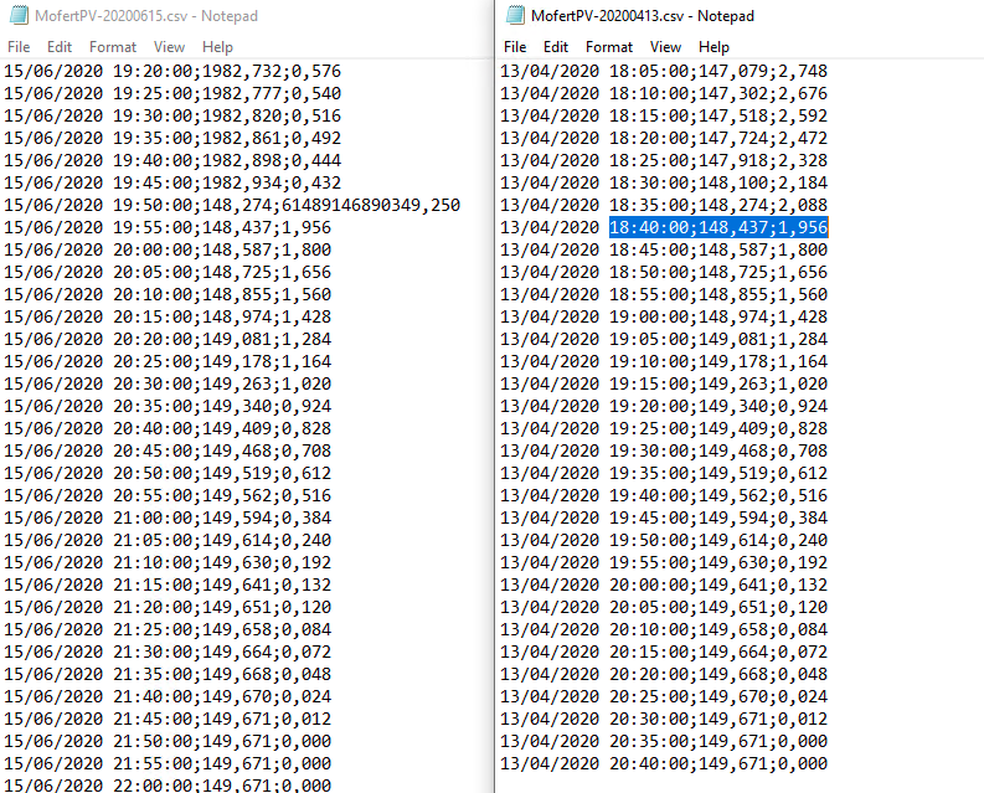The height and width of the screenshot is (793, 984).
Task: Click line 15/06/2020 21:00:00;149,594;0,384
Action: (x=168, y=518)
